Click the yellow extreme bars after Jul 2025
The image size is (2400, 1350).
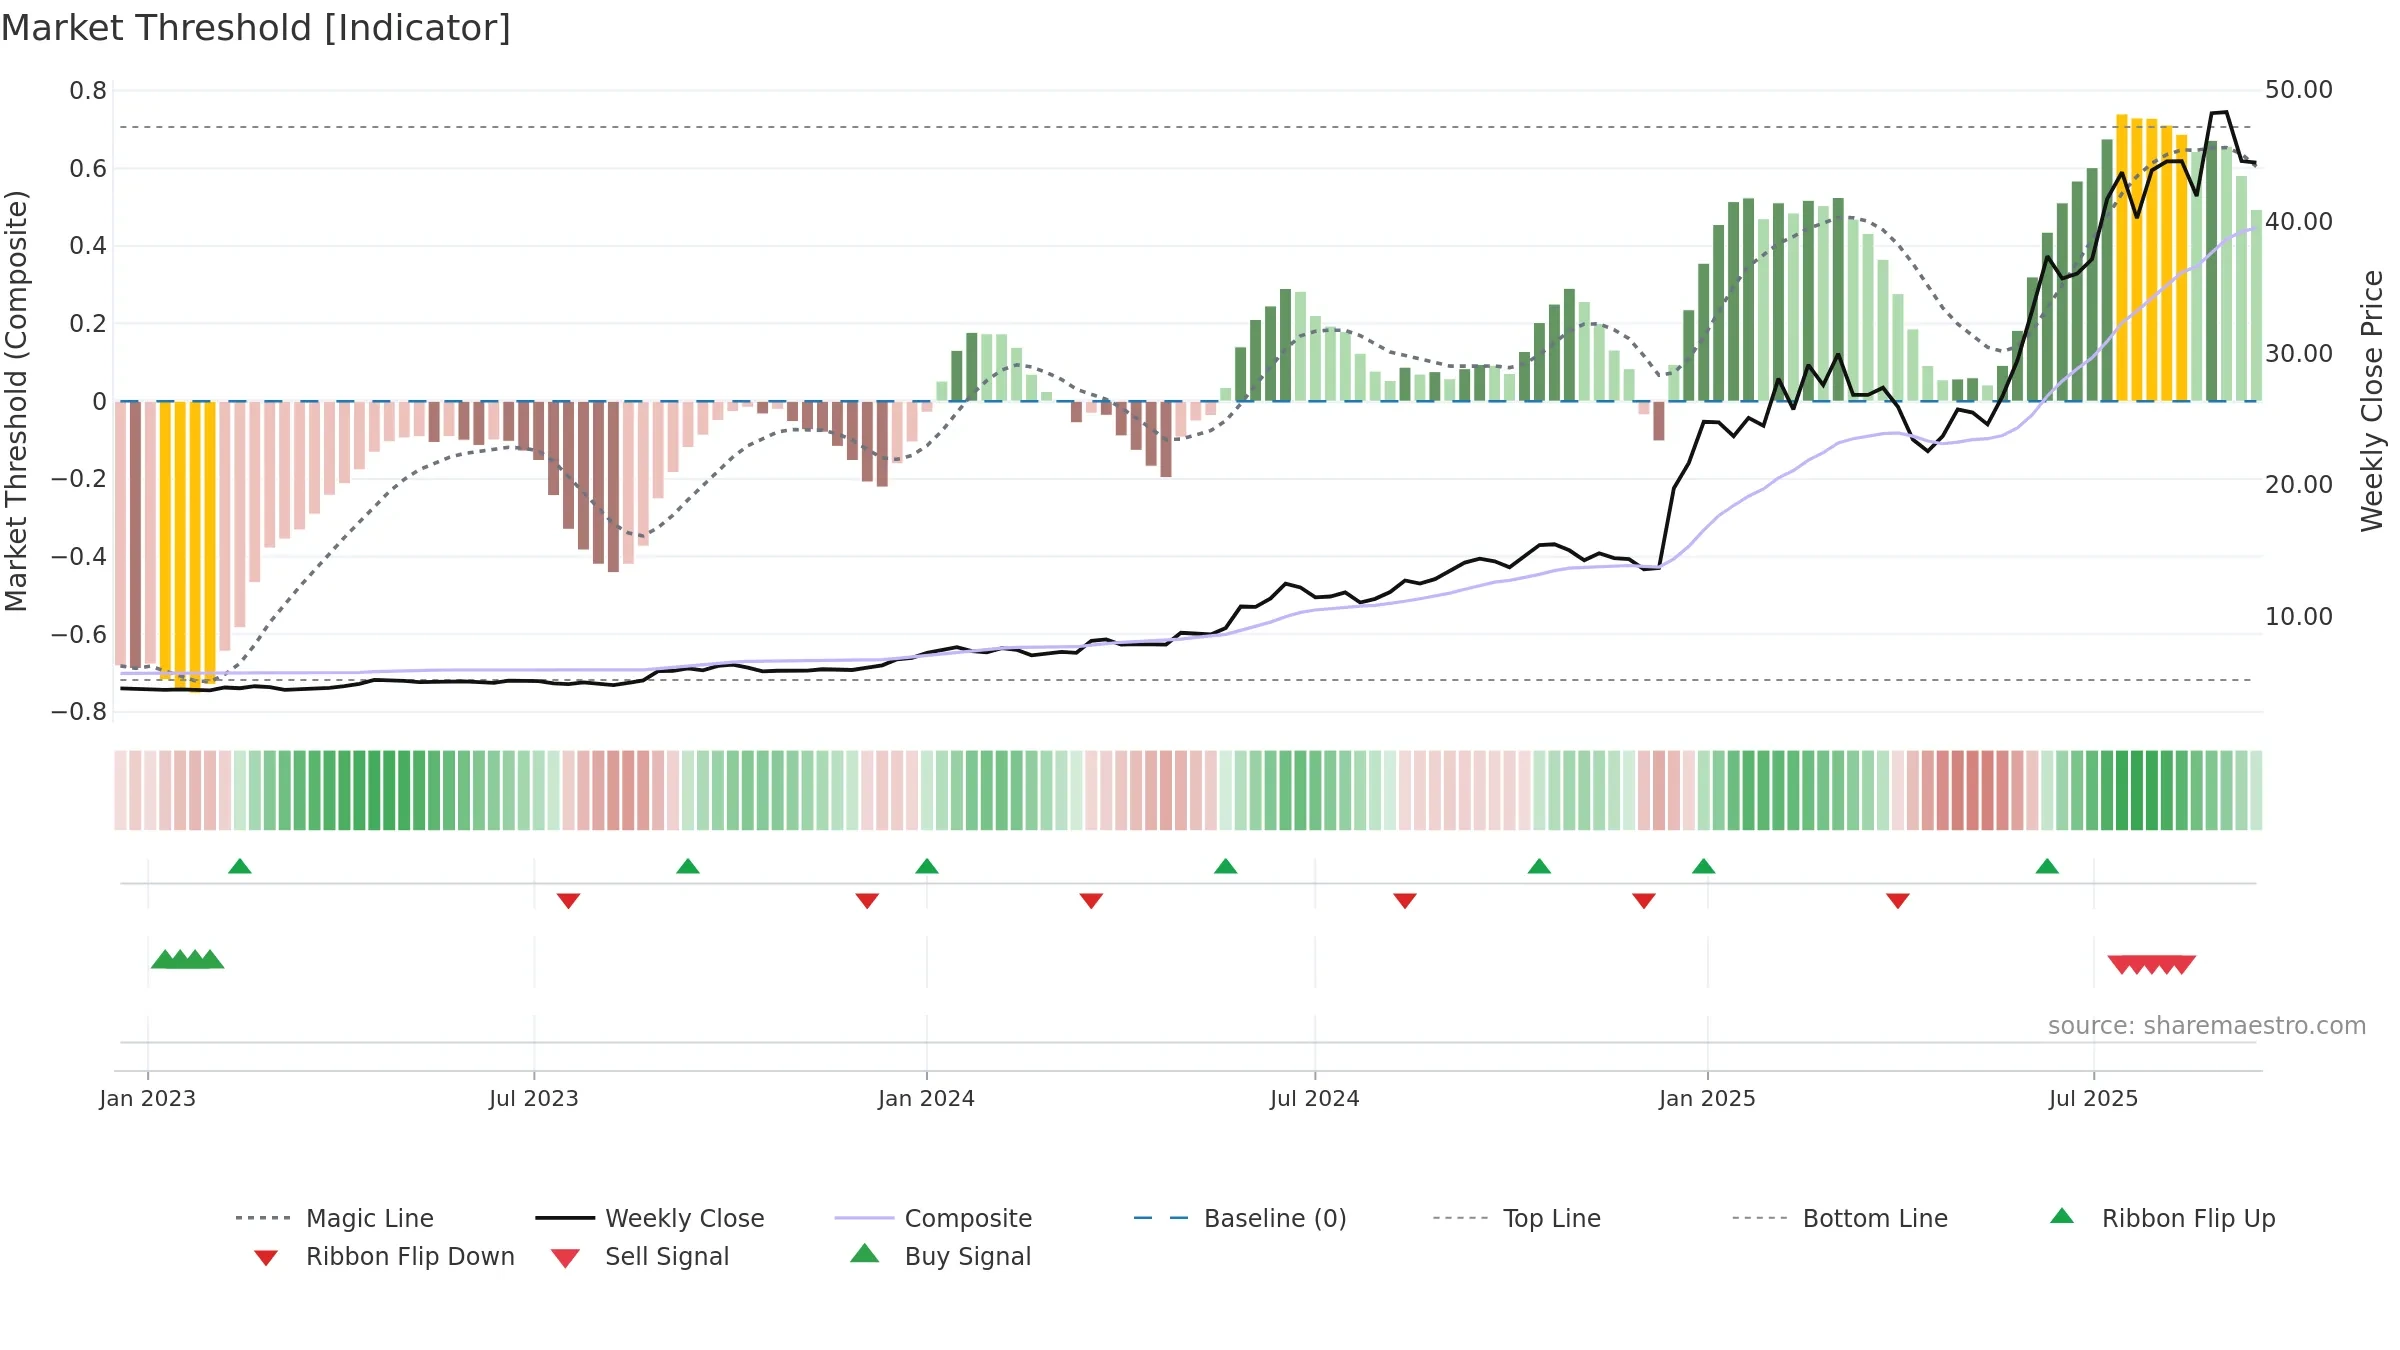click(x=2151, y=258)
